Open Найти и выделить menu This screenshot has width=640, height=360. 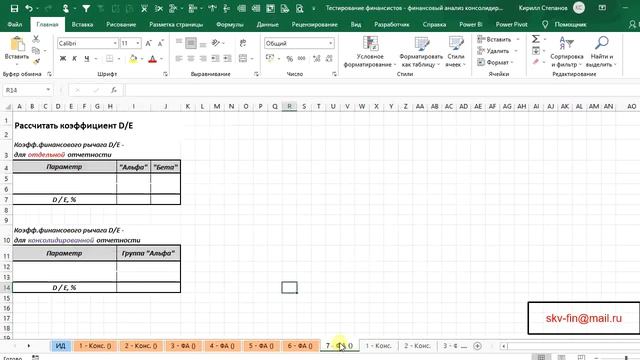point(602,52)
